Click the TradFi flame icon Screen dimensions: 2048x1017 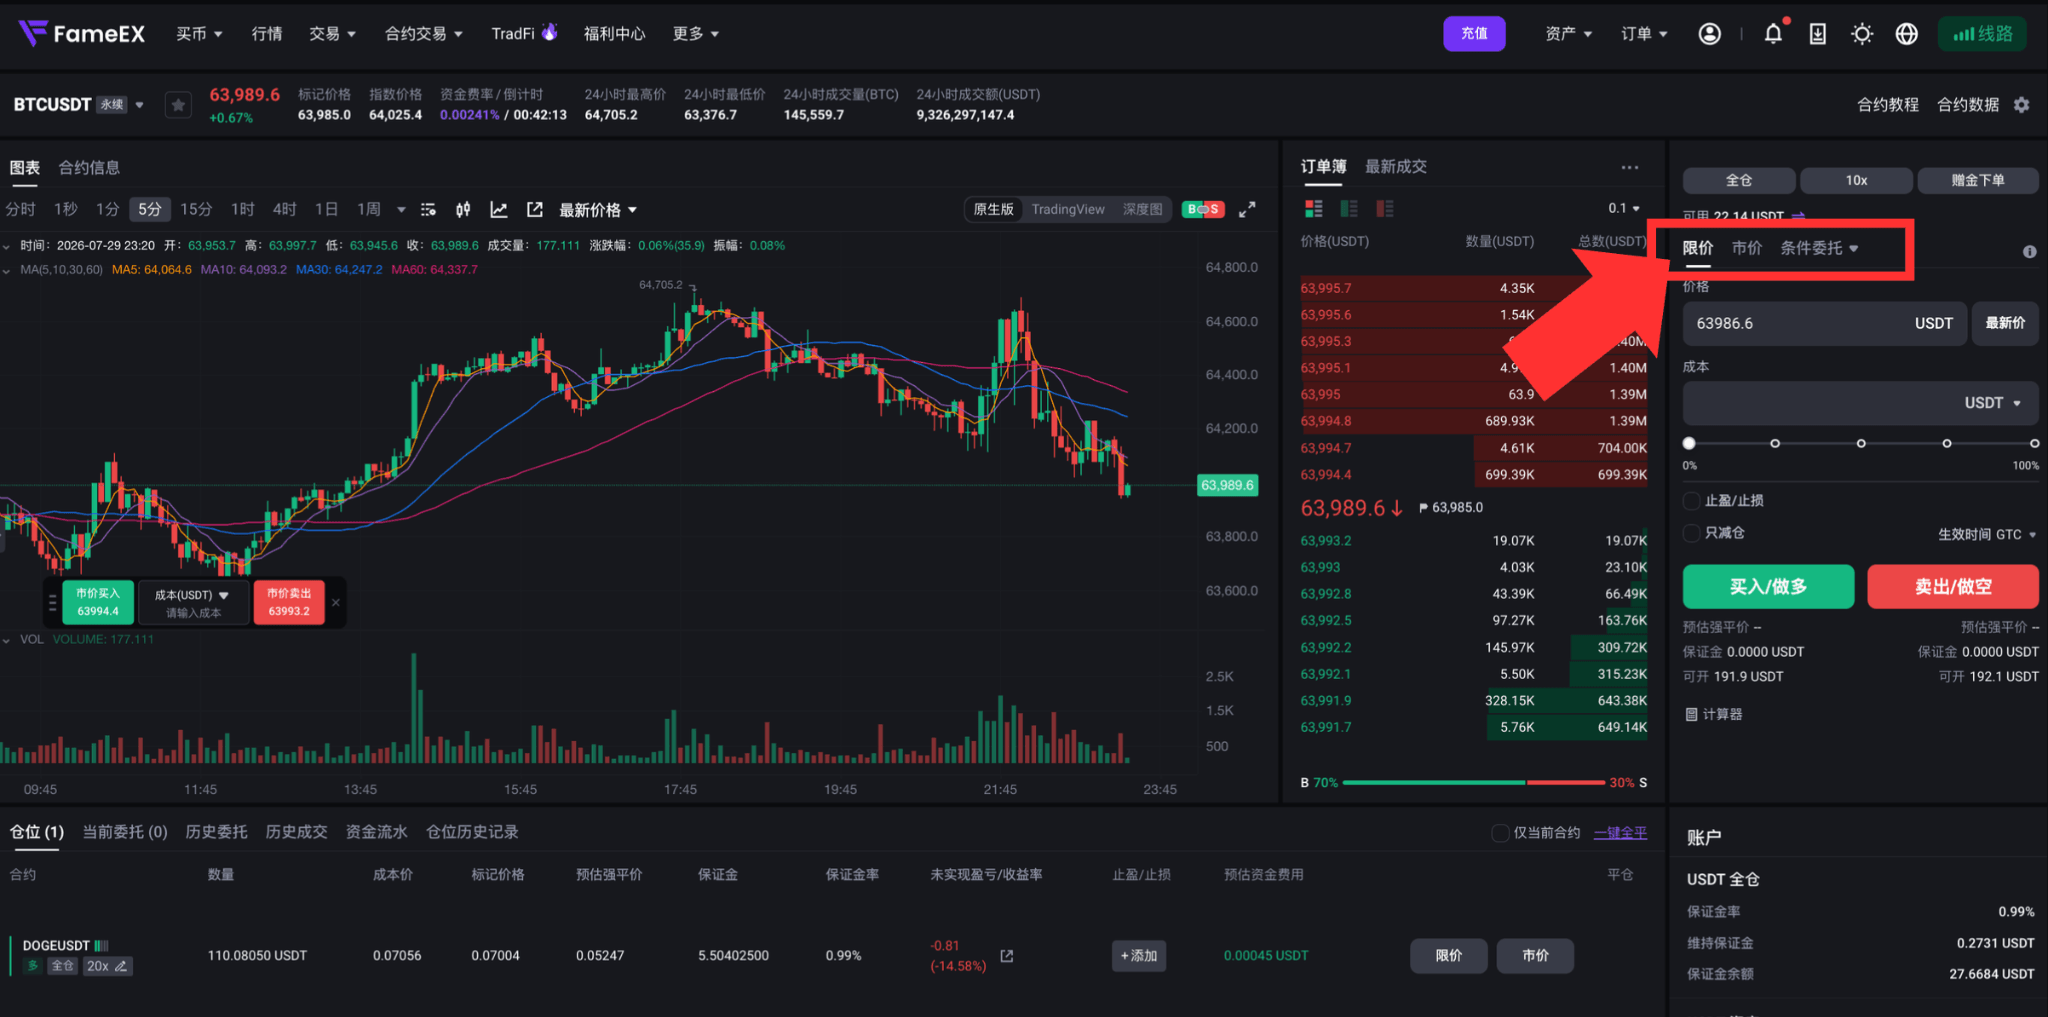click(549, 32)
